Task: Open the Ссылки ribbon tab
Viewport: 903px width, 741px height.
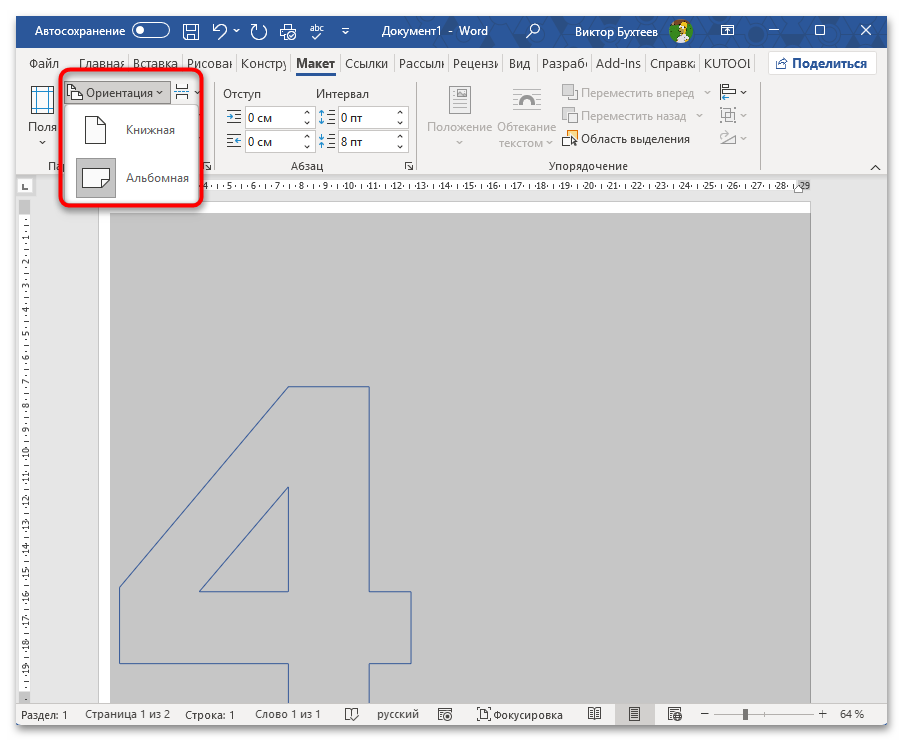Action: (x=366, y=64)
